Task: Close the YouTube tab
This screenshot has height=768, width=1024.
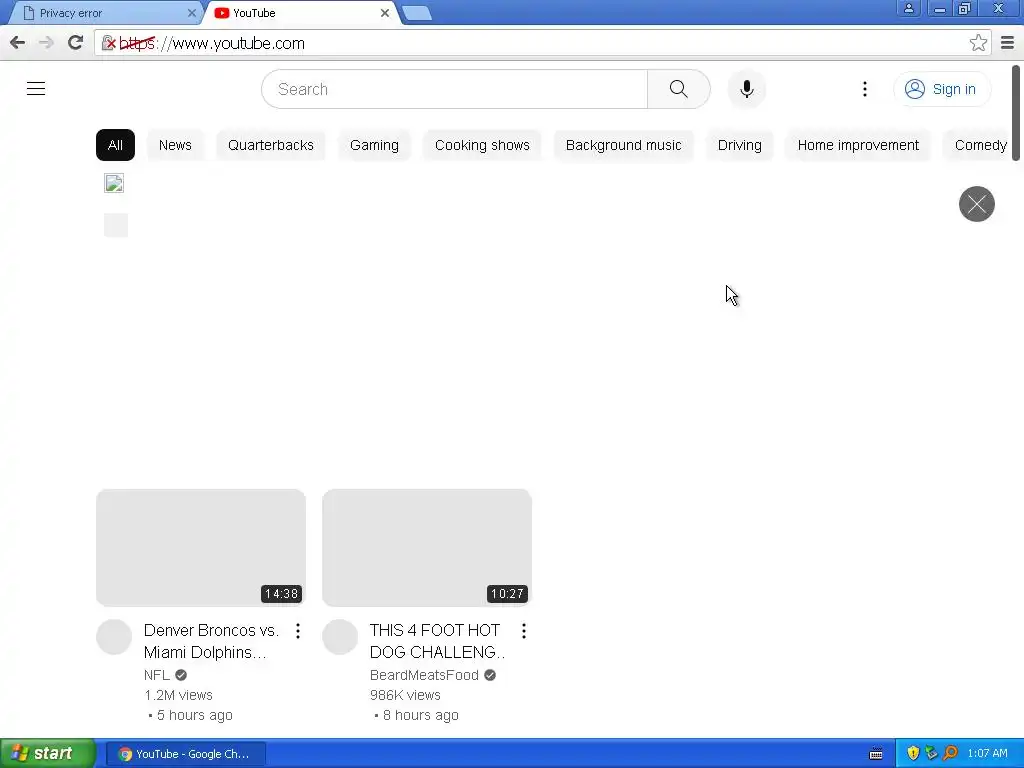Action: 385,13
